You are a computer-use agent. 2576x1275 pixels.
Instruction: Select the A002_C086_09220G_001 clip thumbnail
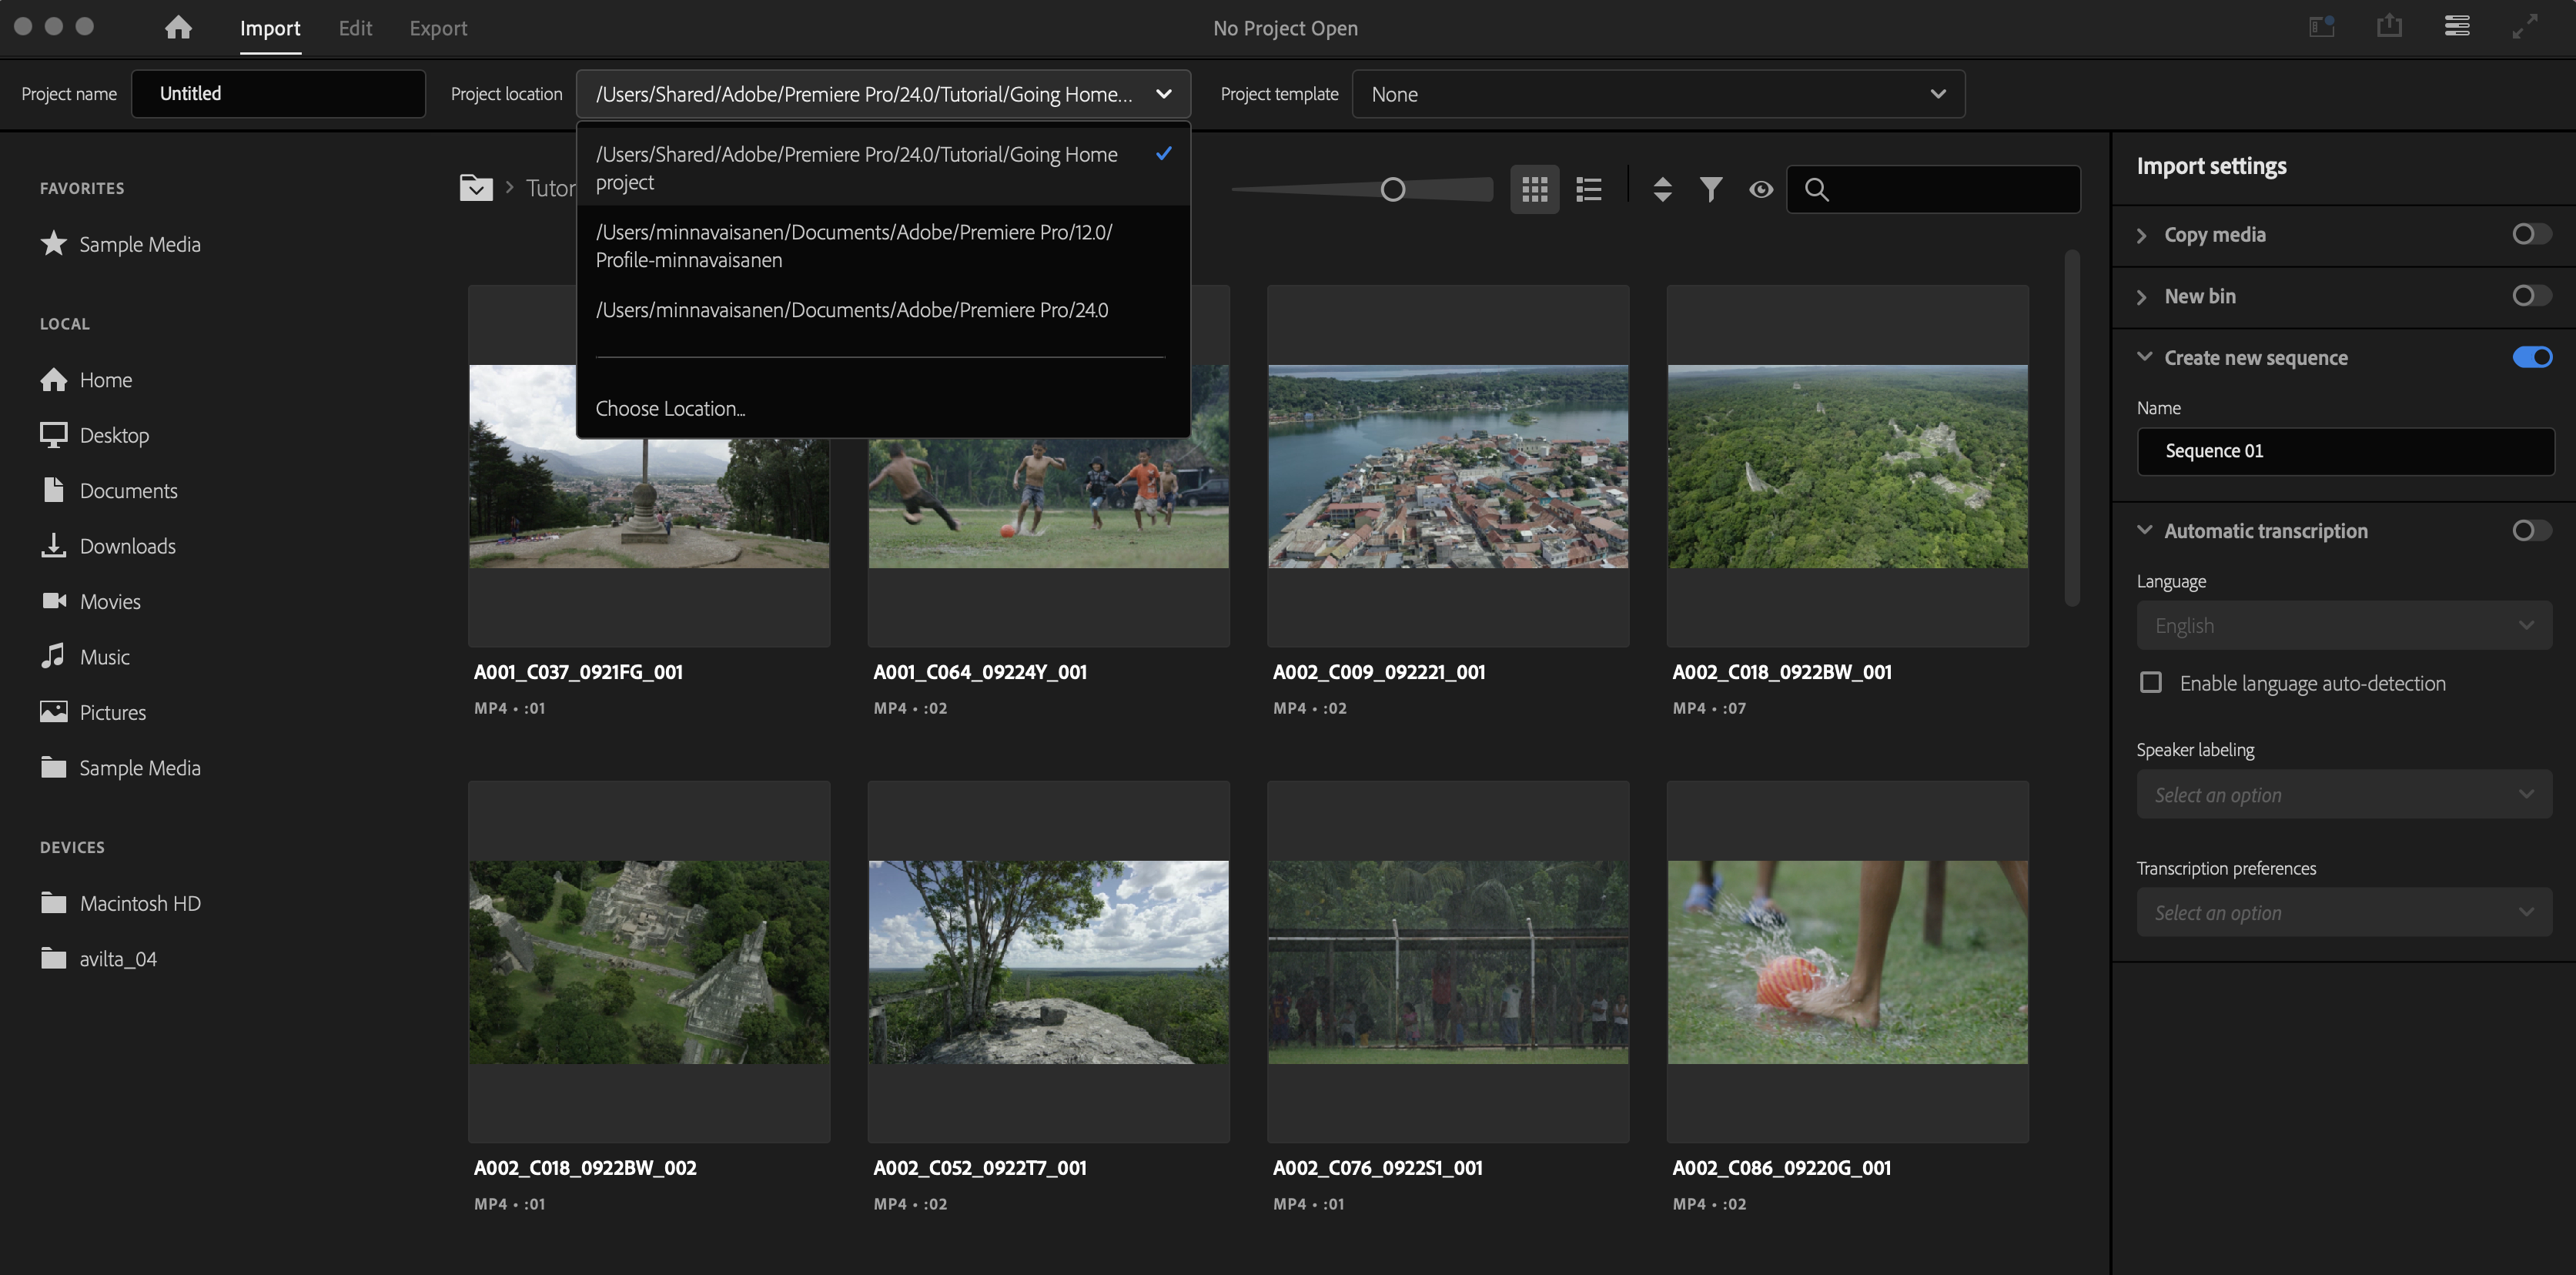tap(1847, 962)
